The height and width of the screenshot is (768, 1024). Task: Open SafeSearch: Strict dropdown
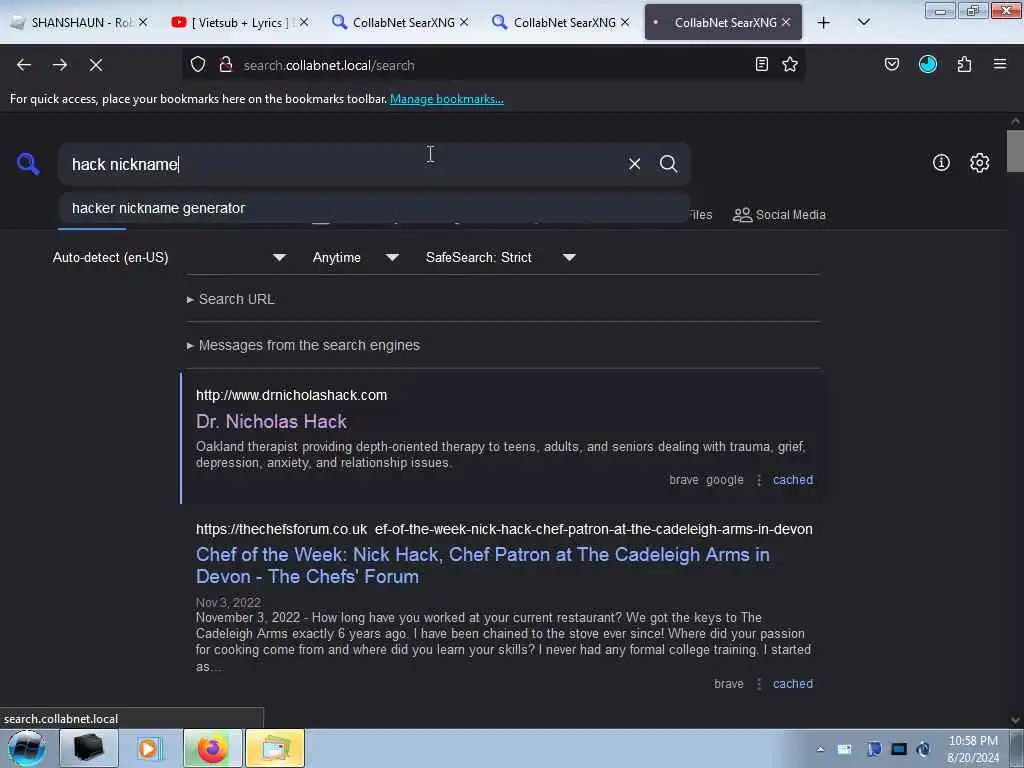pos(501,257)
